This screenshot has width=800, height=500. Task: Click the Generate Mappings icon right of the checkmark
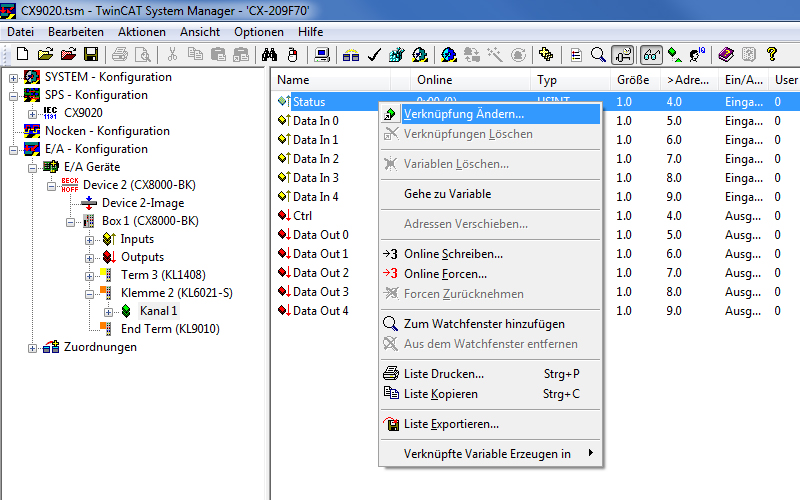(396, 54)
